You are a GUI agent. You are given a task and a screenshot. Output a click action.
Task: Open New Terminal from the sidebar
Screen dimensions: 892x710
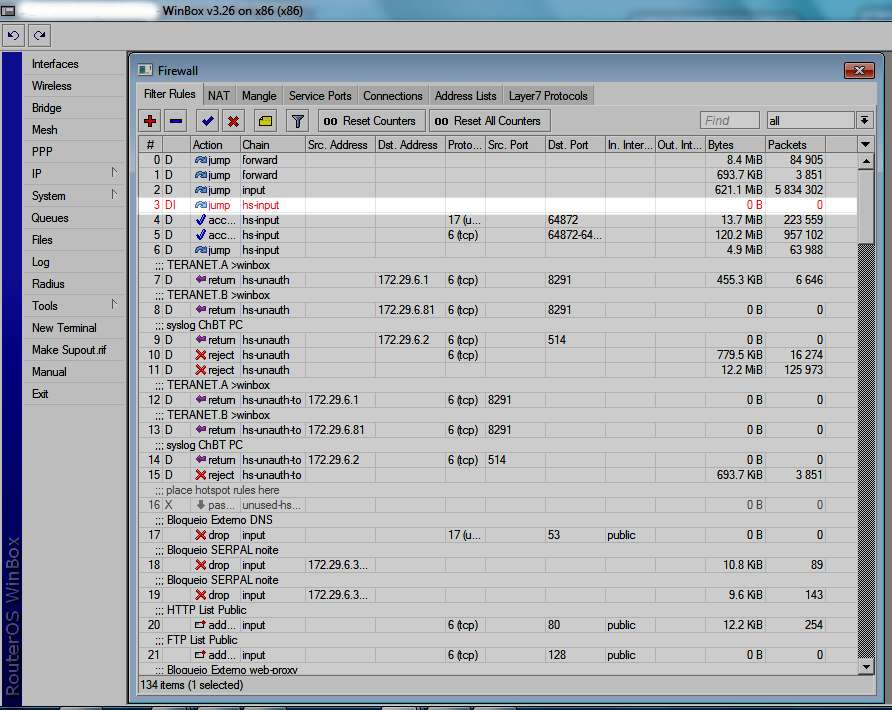point(64,328)
